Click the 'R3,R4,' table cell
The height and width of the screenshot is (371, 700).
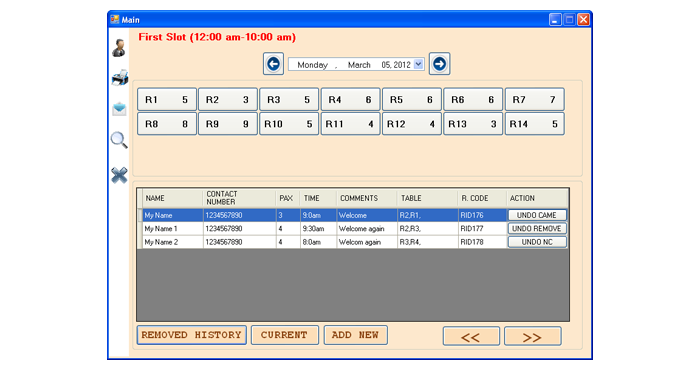pyautogui.click(x=427, y=242)
